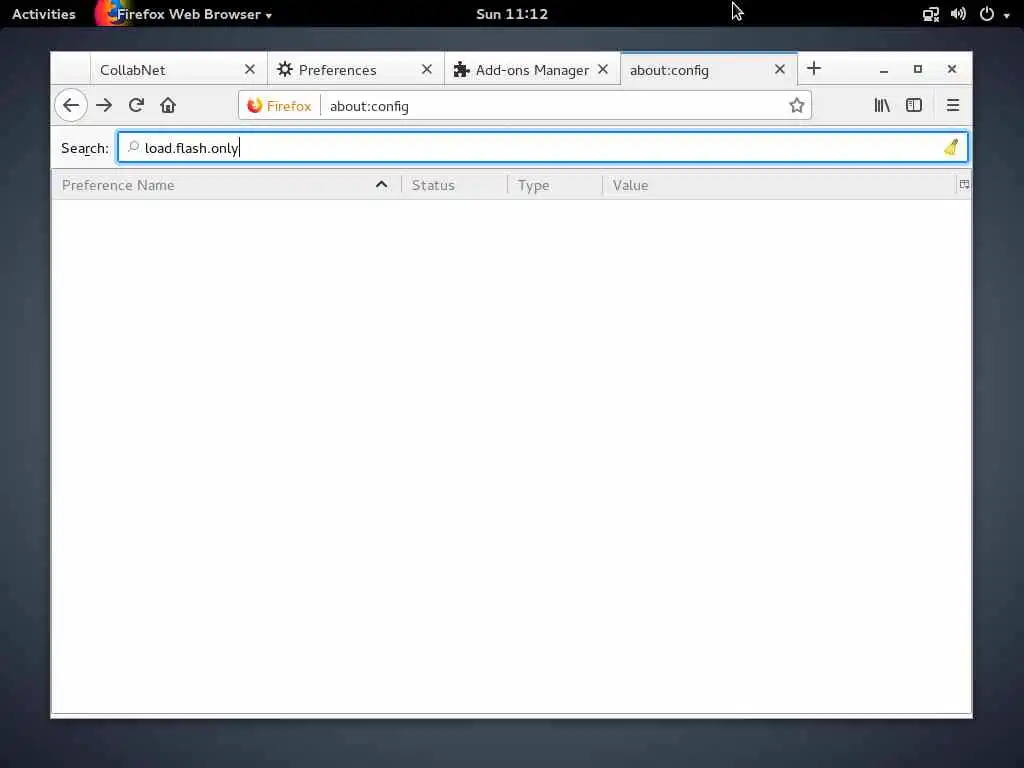Close the CollabNet tab
Screen dimensions: 1024x768
pos(249,69)
